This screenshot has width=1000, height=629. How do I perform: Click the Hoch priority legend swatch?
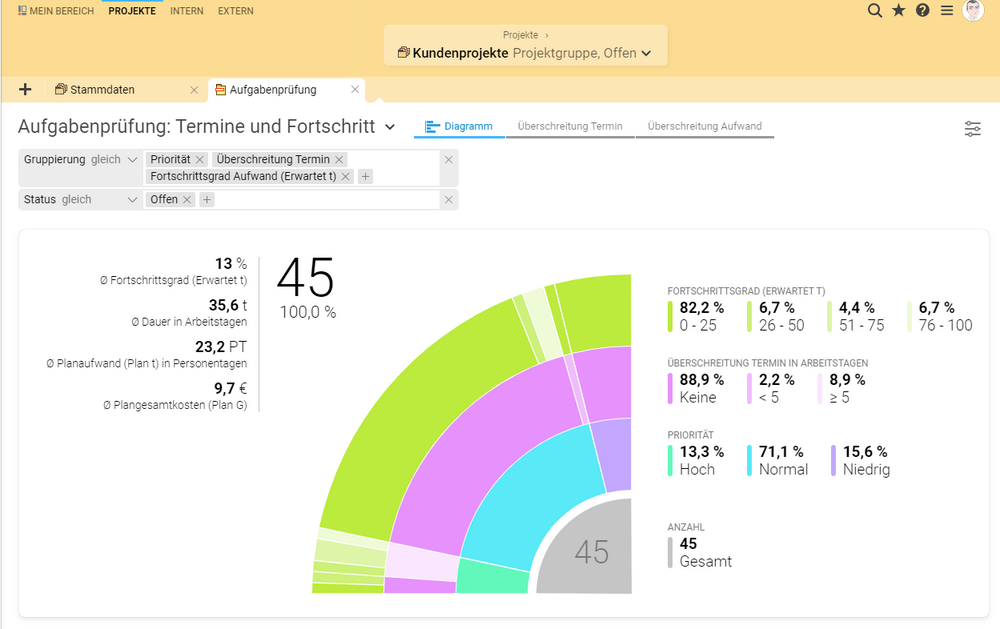tap(670, 460)
